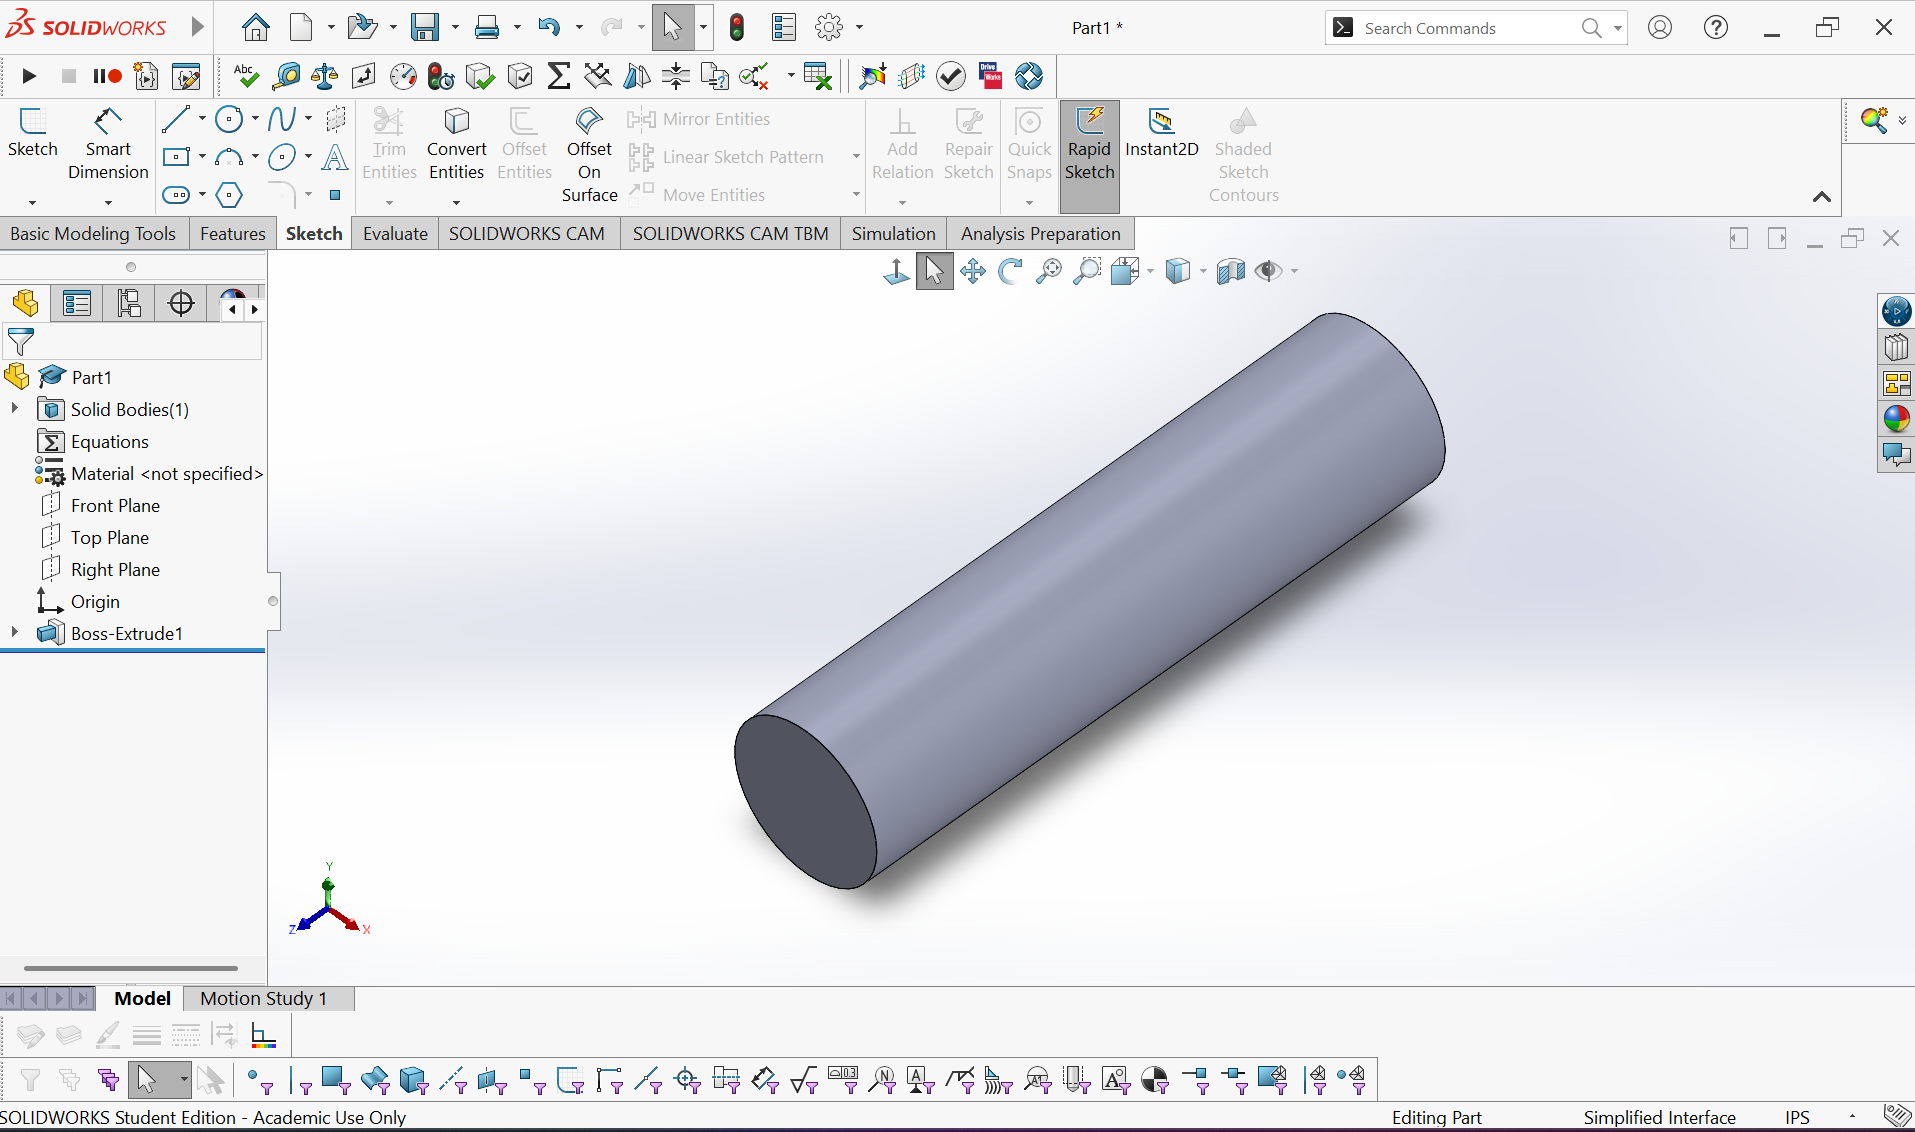This screenshot has height=1132, width=1915.
Task: Open the PropertyManager tab icon
Action: (x=77, y=303)
